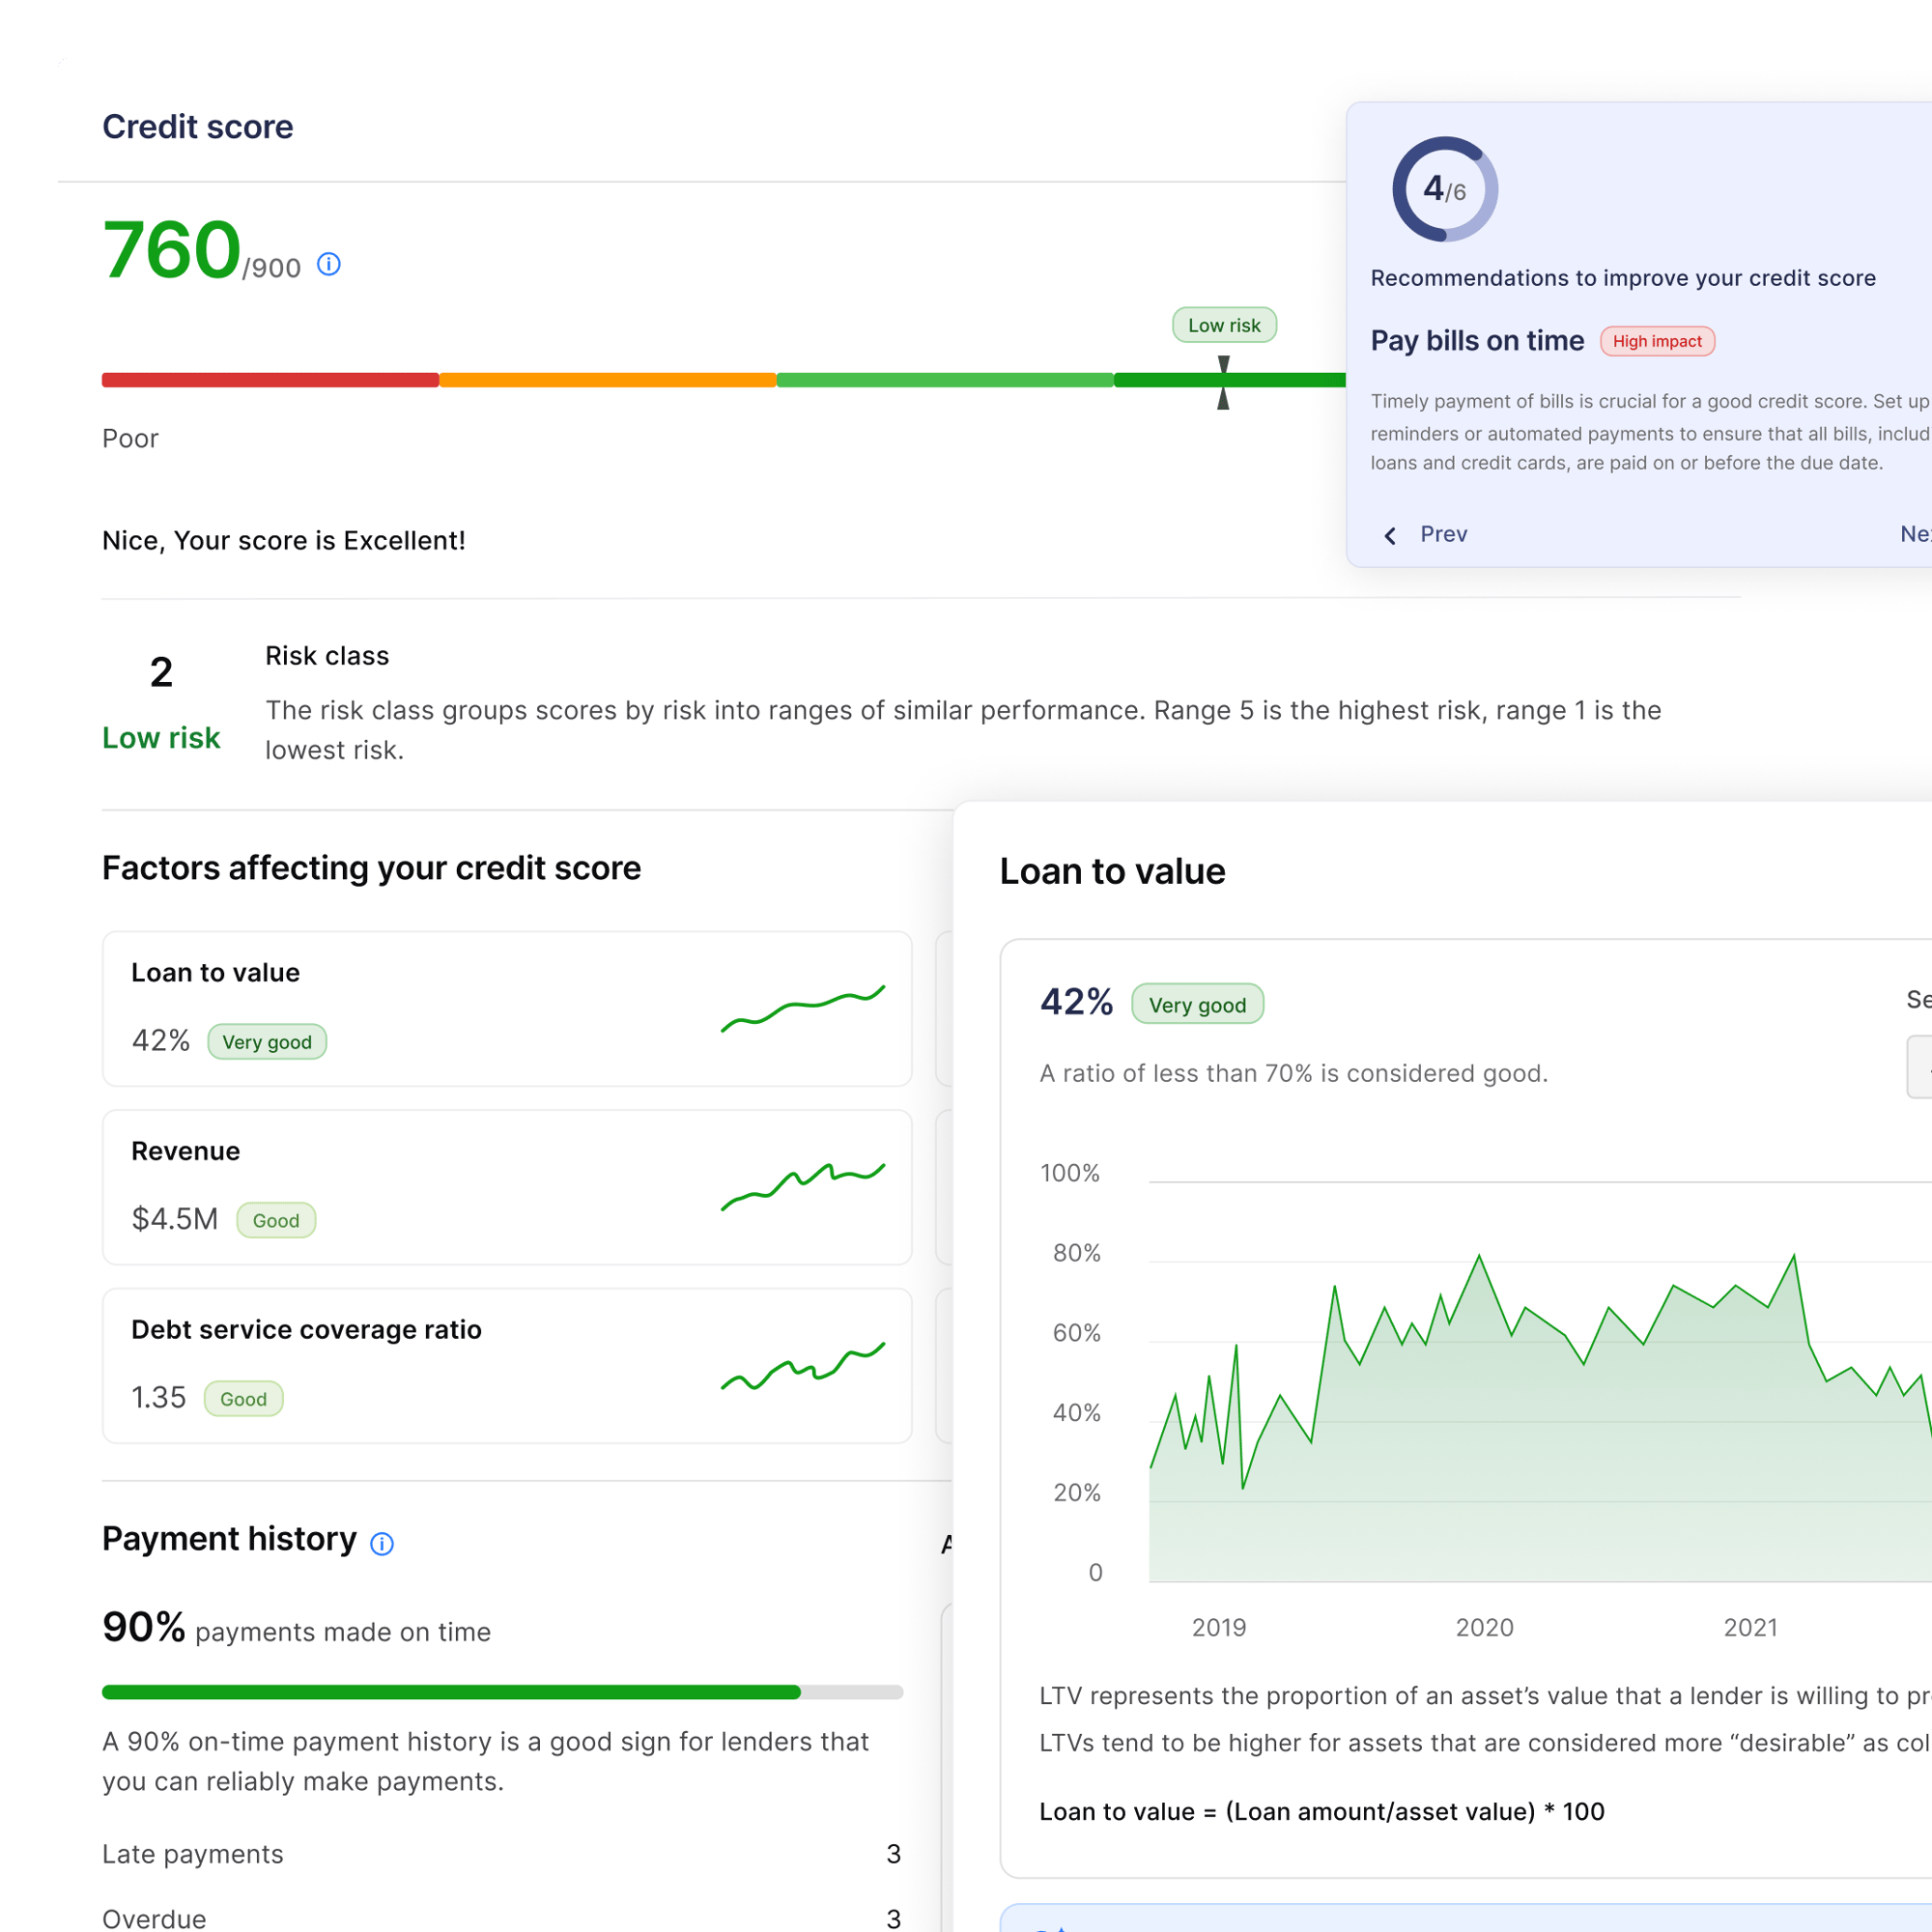Click the payments on-time progress bar
The width and height of the screenshot is (1932, 1932).
point(503,1692)
